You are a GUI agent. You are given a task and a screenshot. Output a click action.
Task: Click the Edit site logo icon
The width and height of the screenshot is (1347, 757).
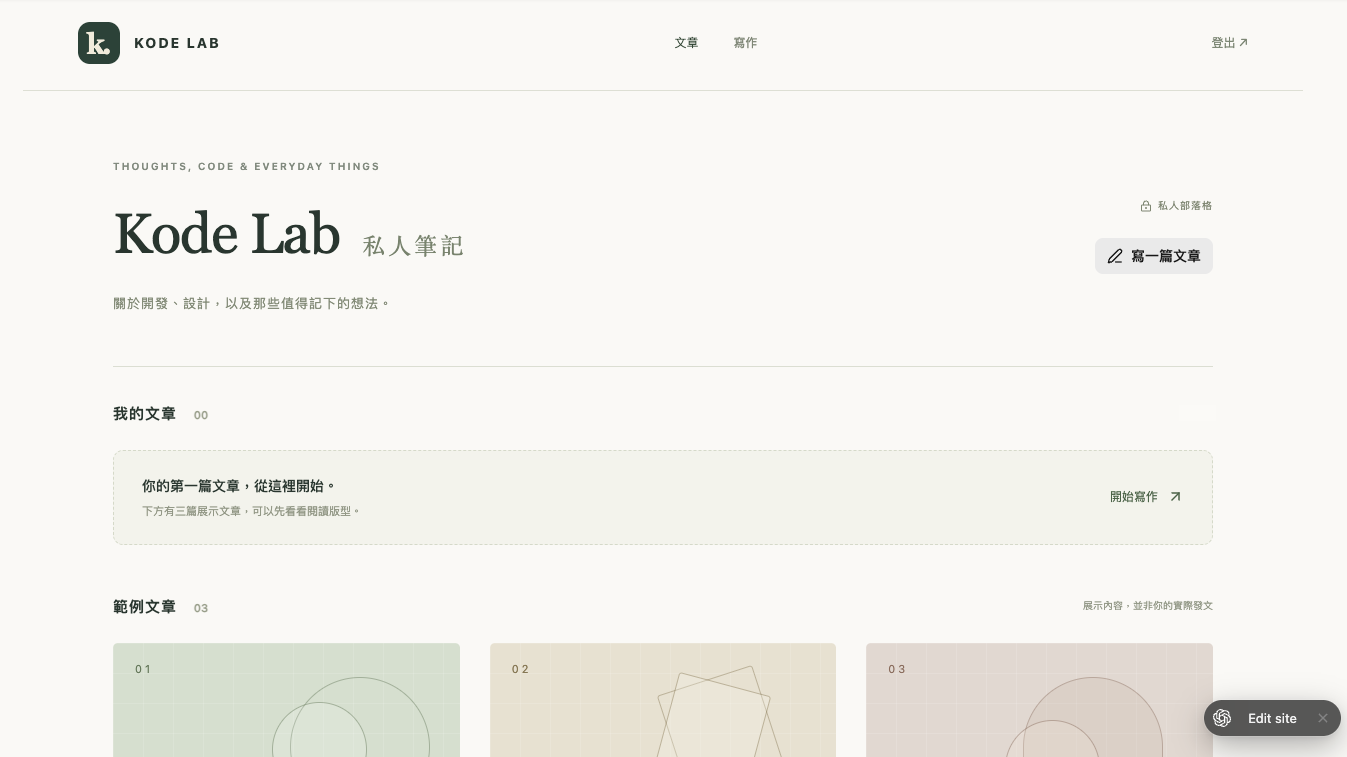tap(1222, 718)
